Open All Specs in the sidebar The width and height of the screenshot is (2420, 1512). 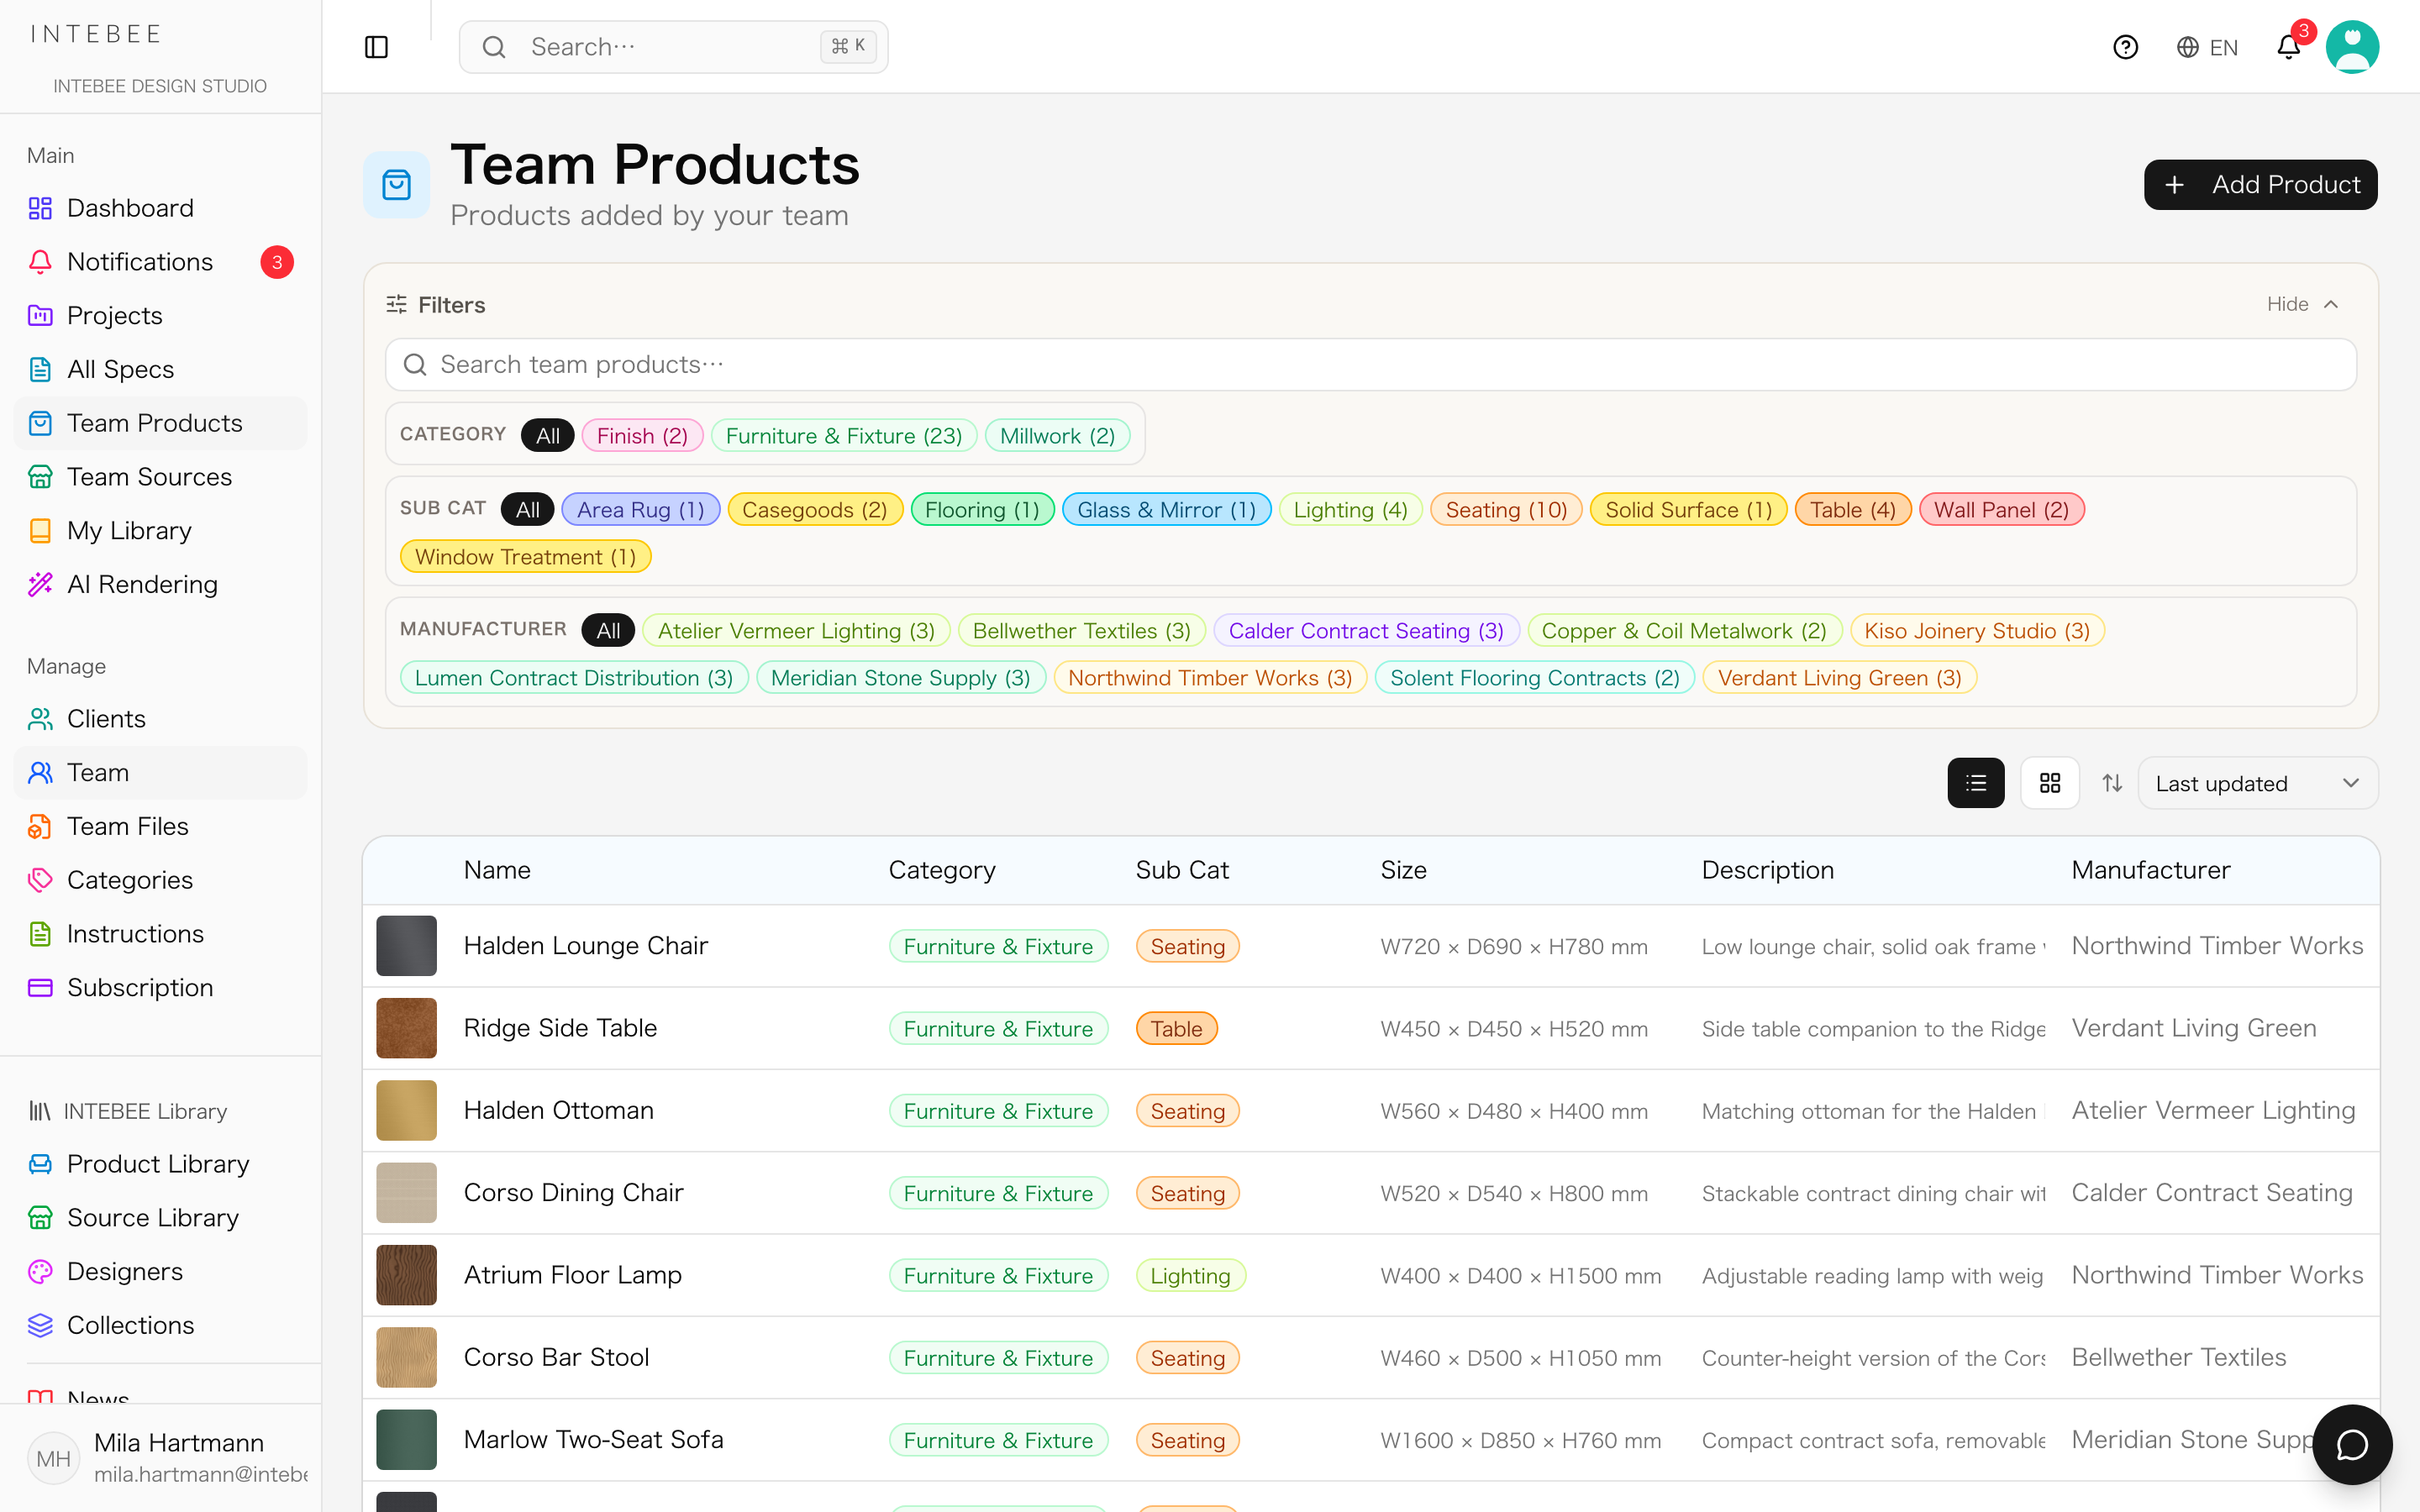pyautogui.click(x=160, y=370)
